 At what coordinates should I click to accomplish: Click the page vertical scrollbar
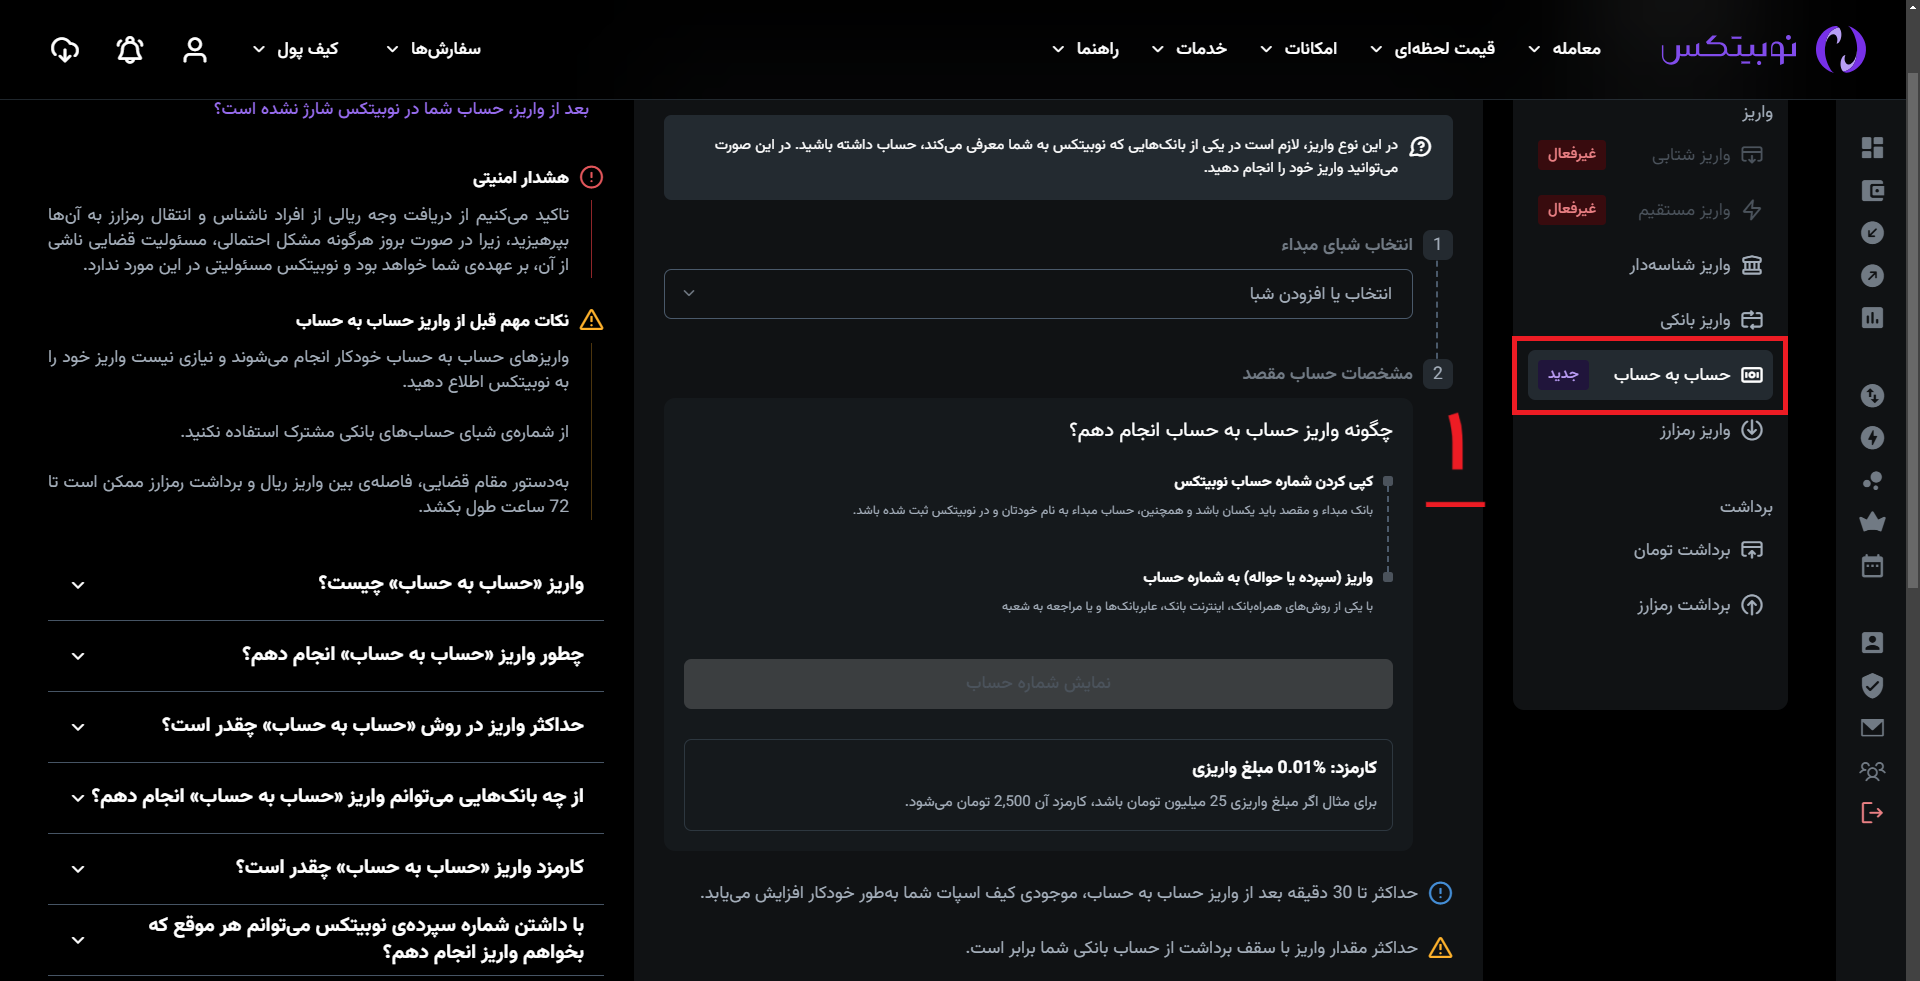(x=1913, y=330)
